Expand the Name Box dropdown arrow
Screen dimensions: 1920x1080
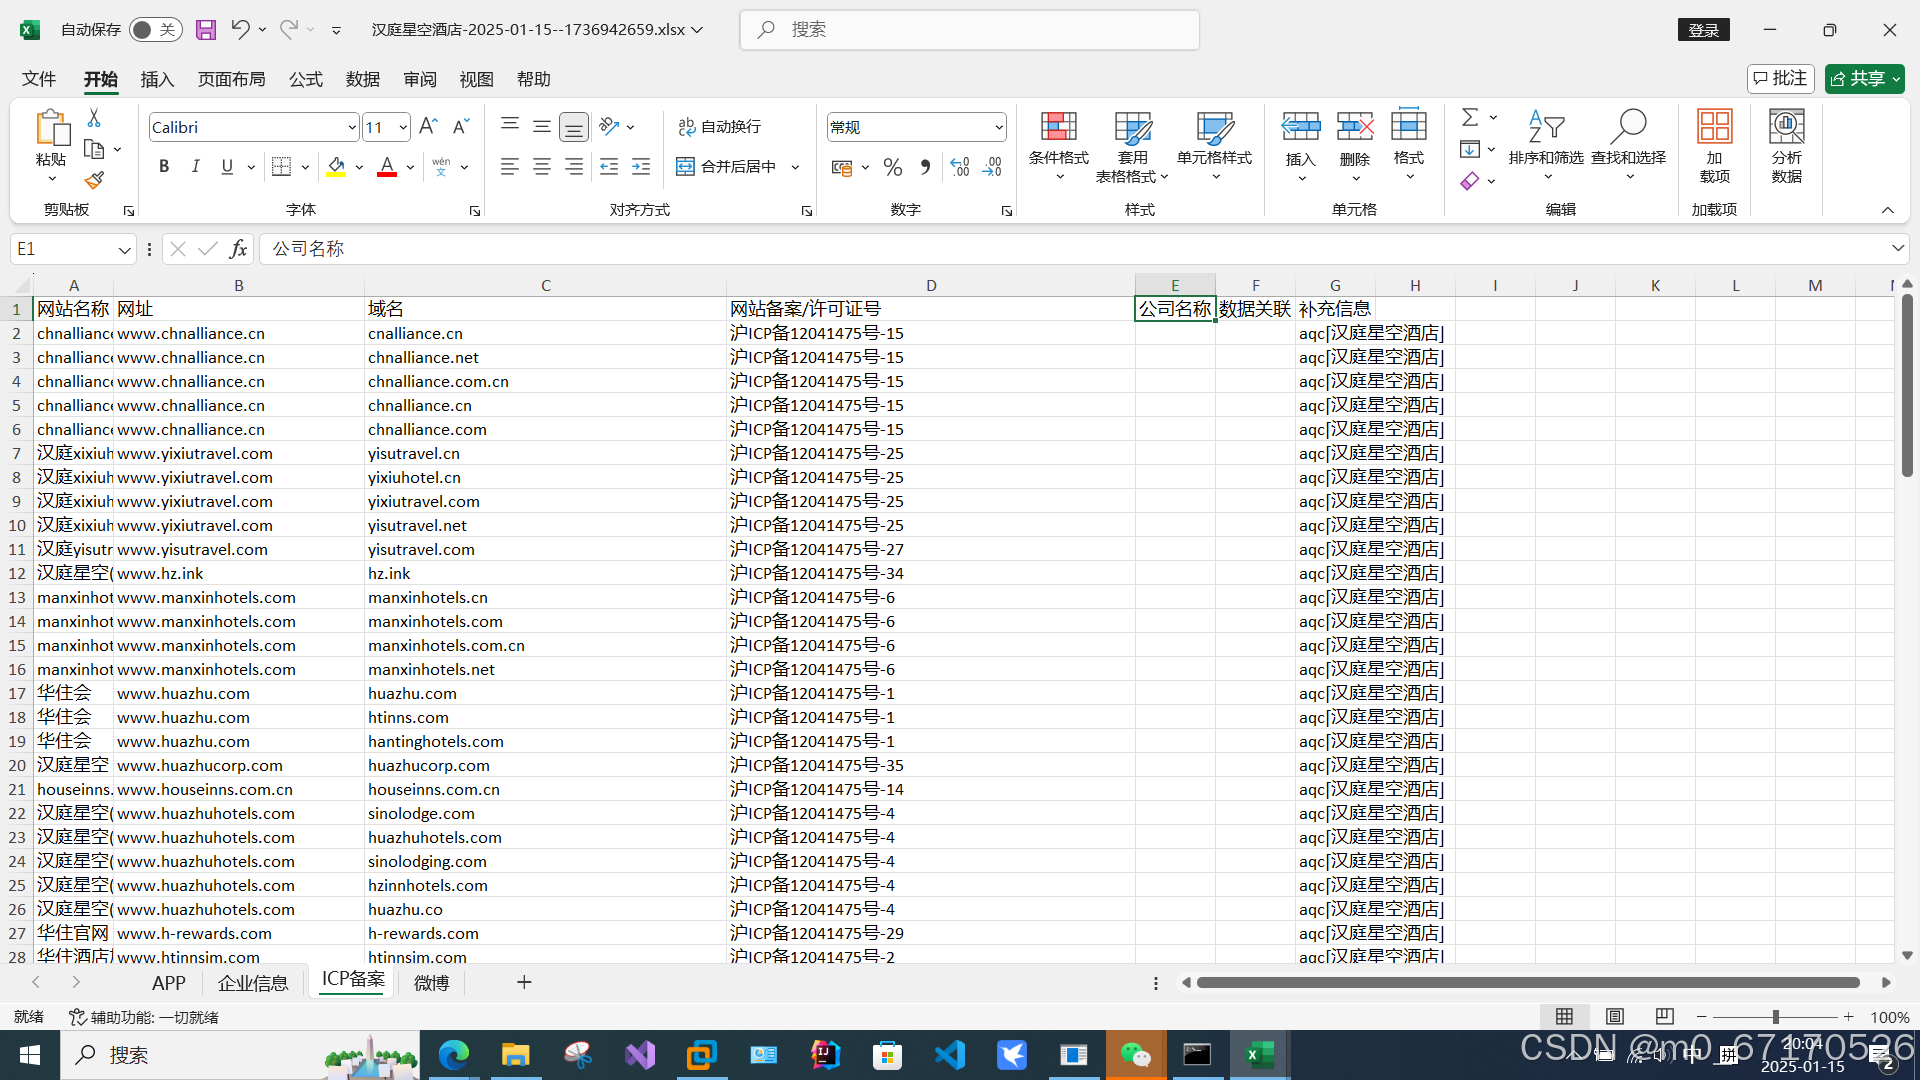(124, 249)
